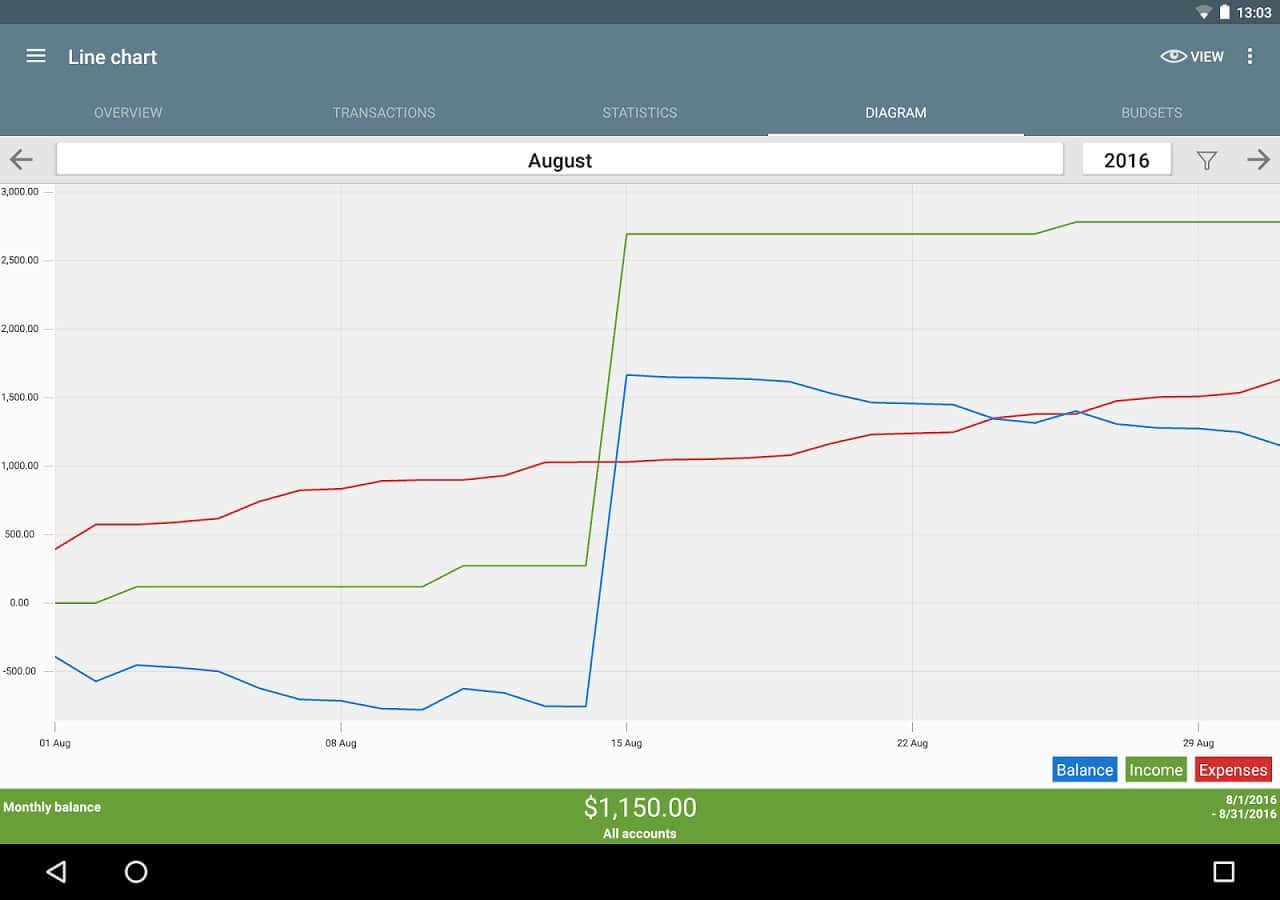Open the Statistics tab
Image resolution: width=1280 pixels, height=900 pixels.
pyautogui.click(x=640, y=113)
